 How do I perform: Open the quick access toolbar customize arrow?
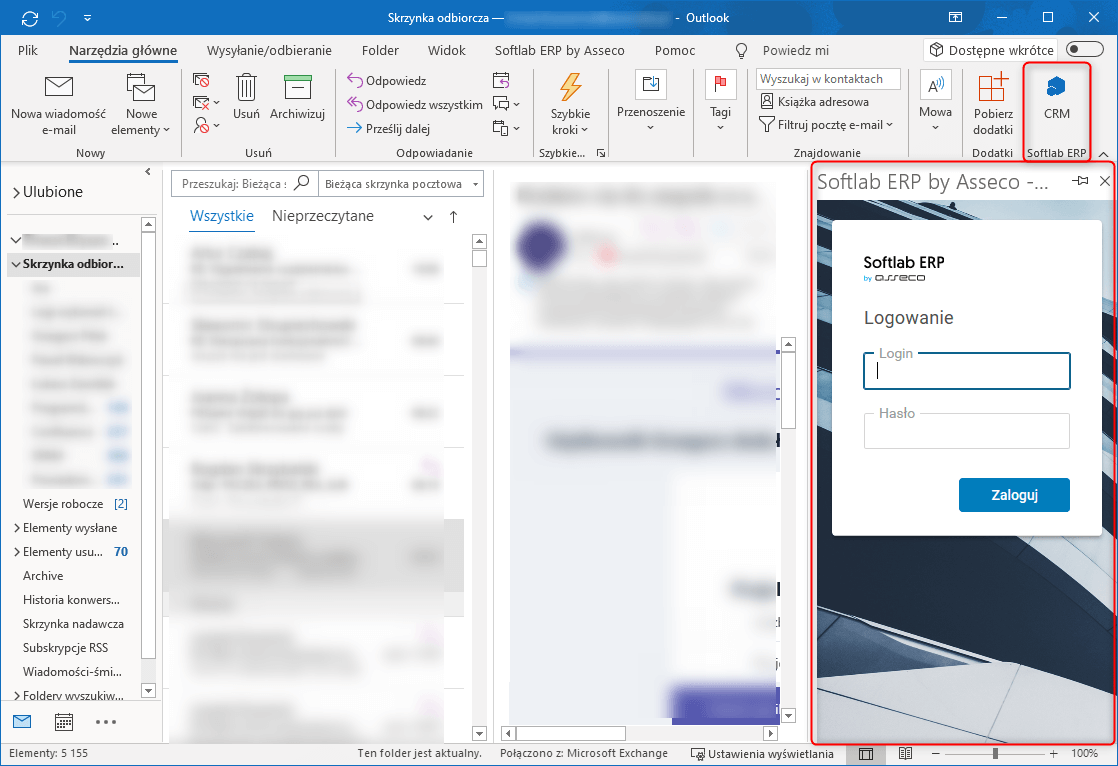(87, 18)
